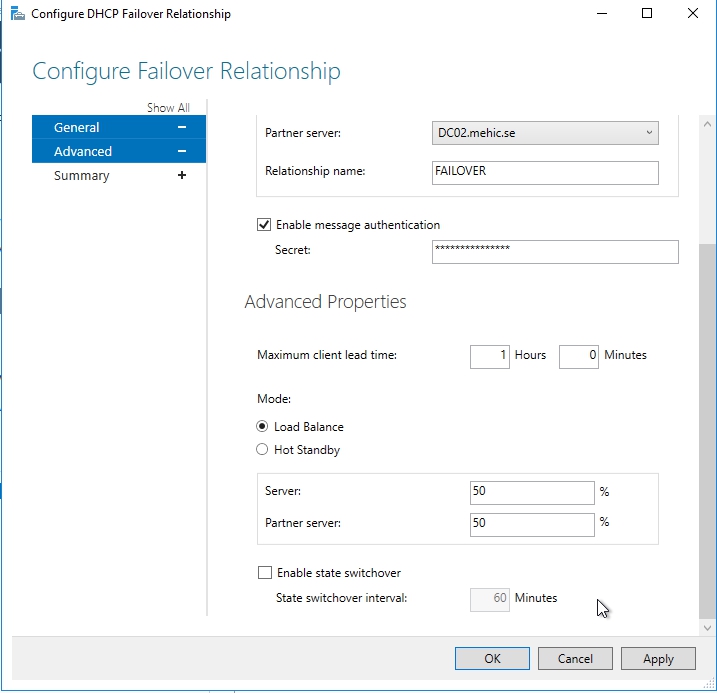Click the DHCP failover title bar icon
The image size is (717, 693).
(x=16, y=14)
